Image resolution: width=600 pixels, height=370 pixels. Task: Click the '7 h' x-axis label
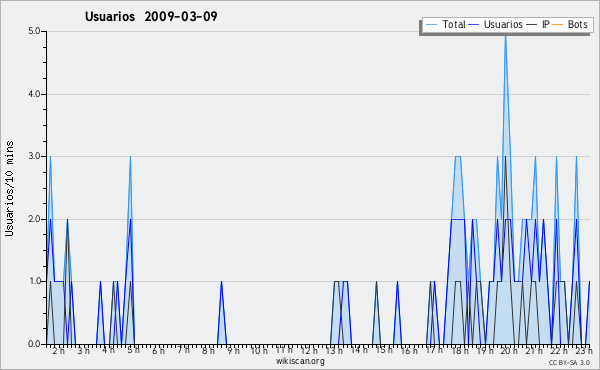pos(183,350)
